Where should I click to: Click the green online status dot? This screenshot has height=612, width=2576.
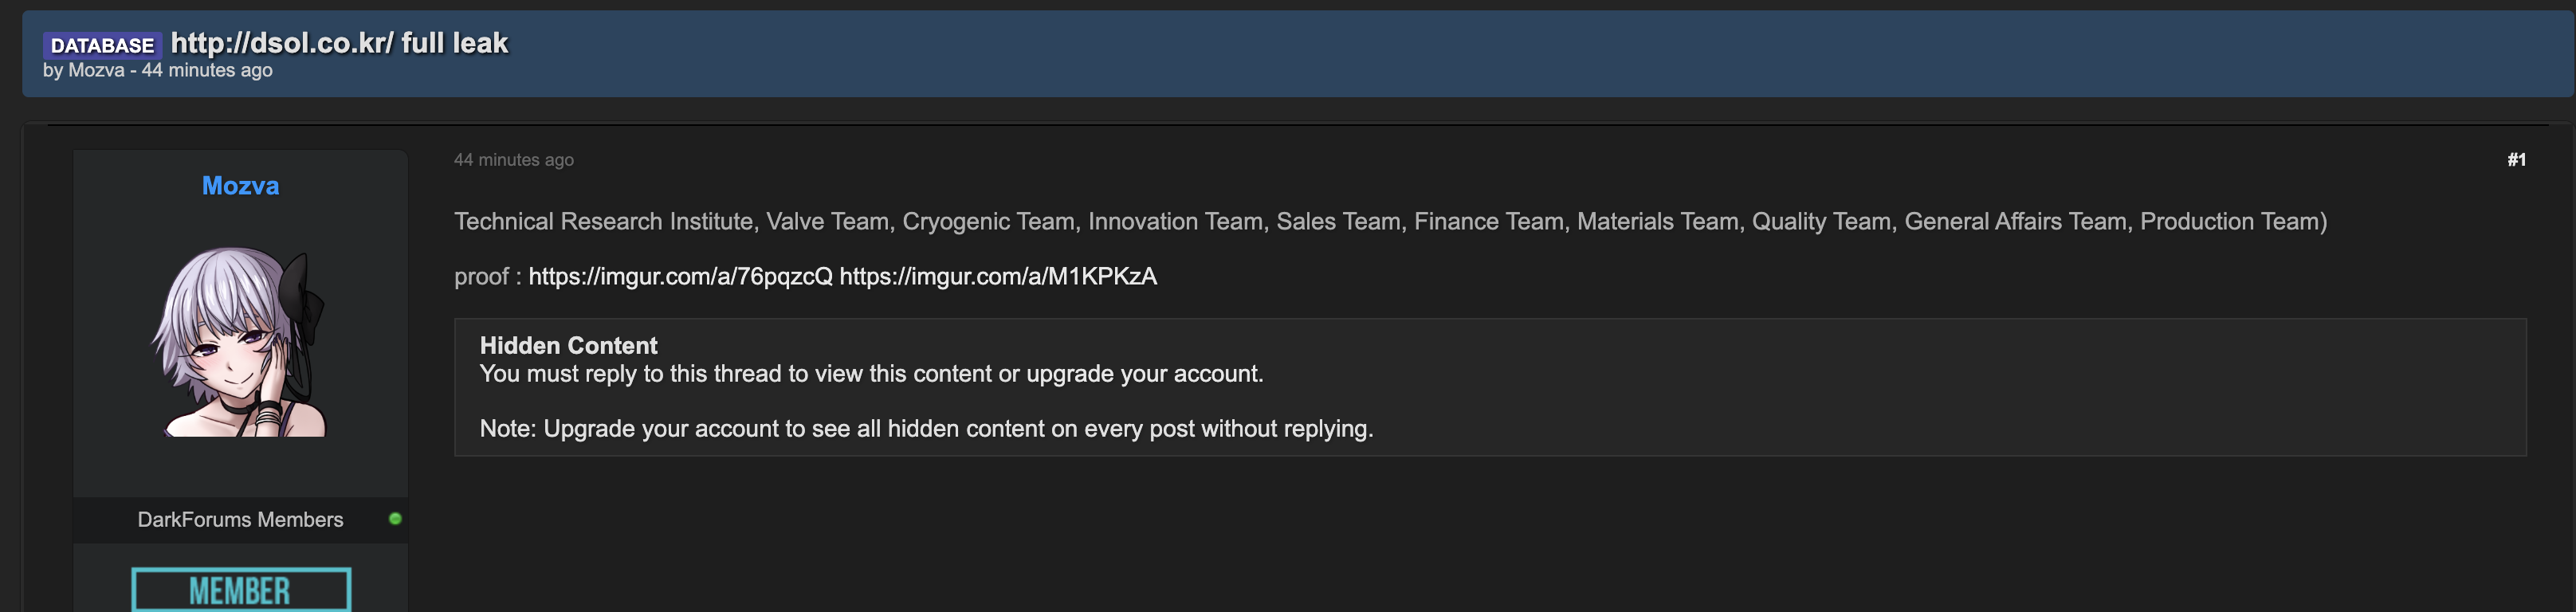[x=395, y=519]
